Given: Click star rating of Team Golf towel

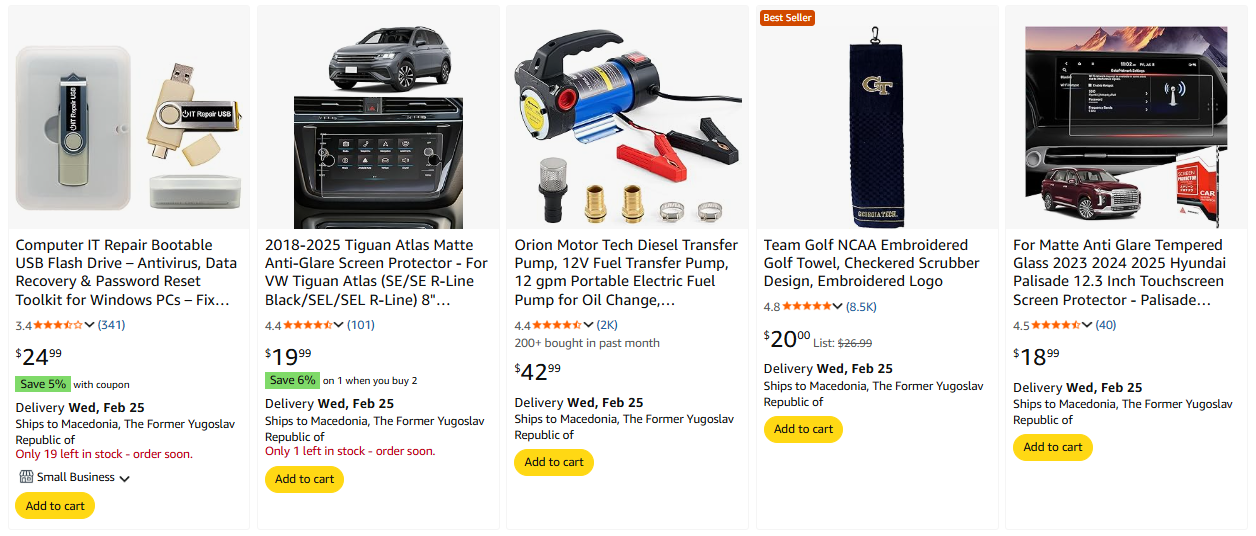Looking at the screenshot, I should [x=806, y=307].
